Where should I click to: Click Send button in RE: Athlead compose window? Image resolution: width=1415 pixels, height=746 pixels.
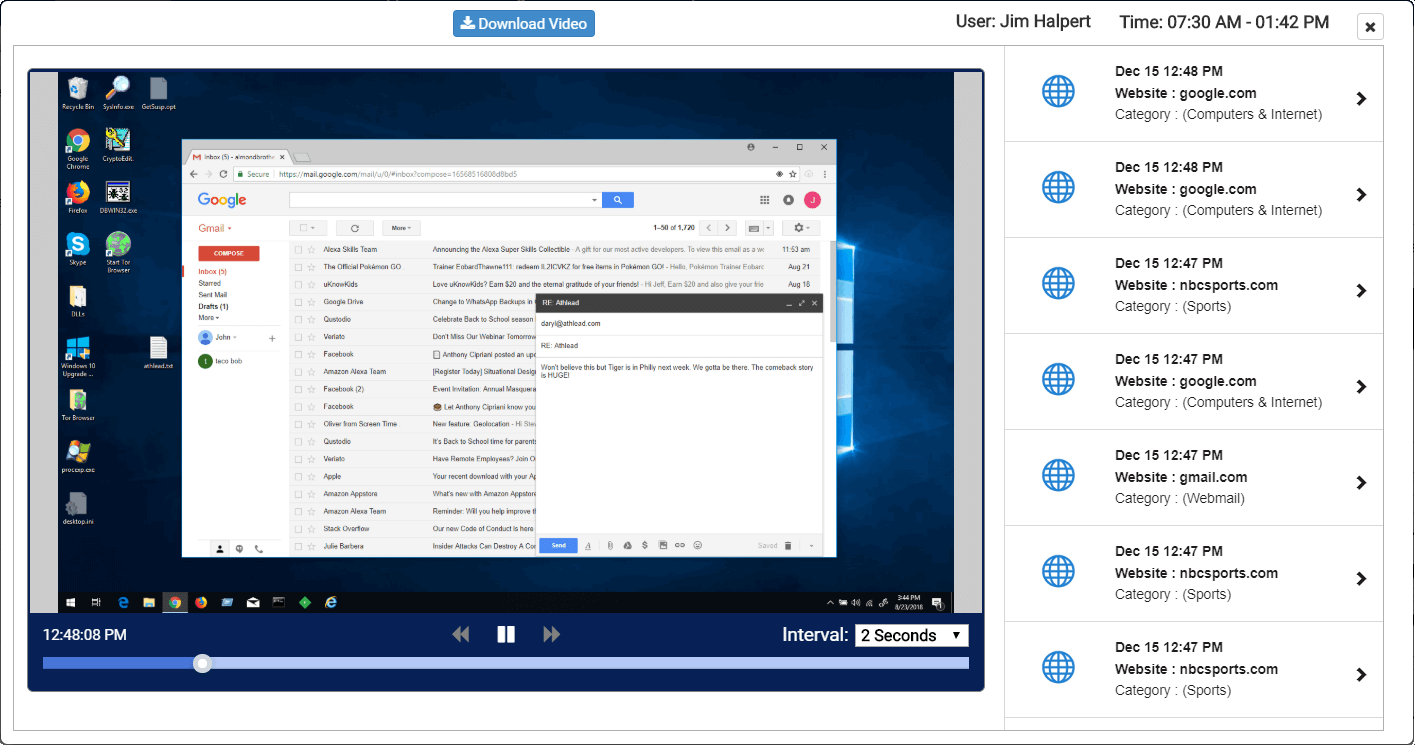[558, 545]
